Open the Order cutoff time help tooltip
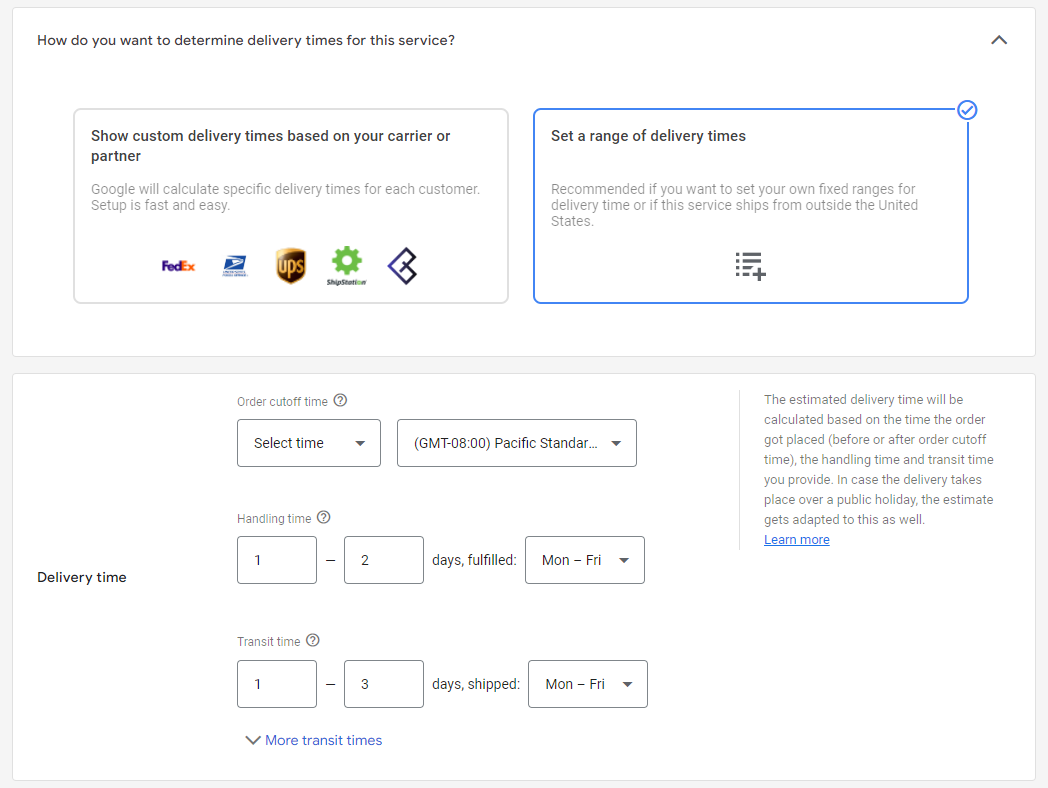This screenshot has height=788, width=1048. (x=340, y=399)
